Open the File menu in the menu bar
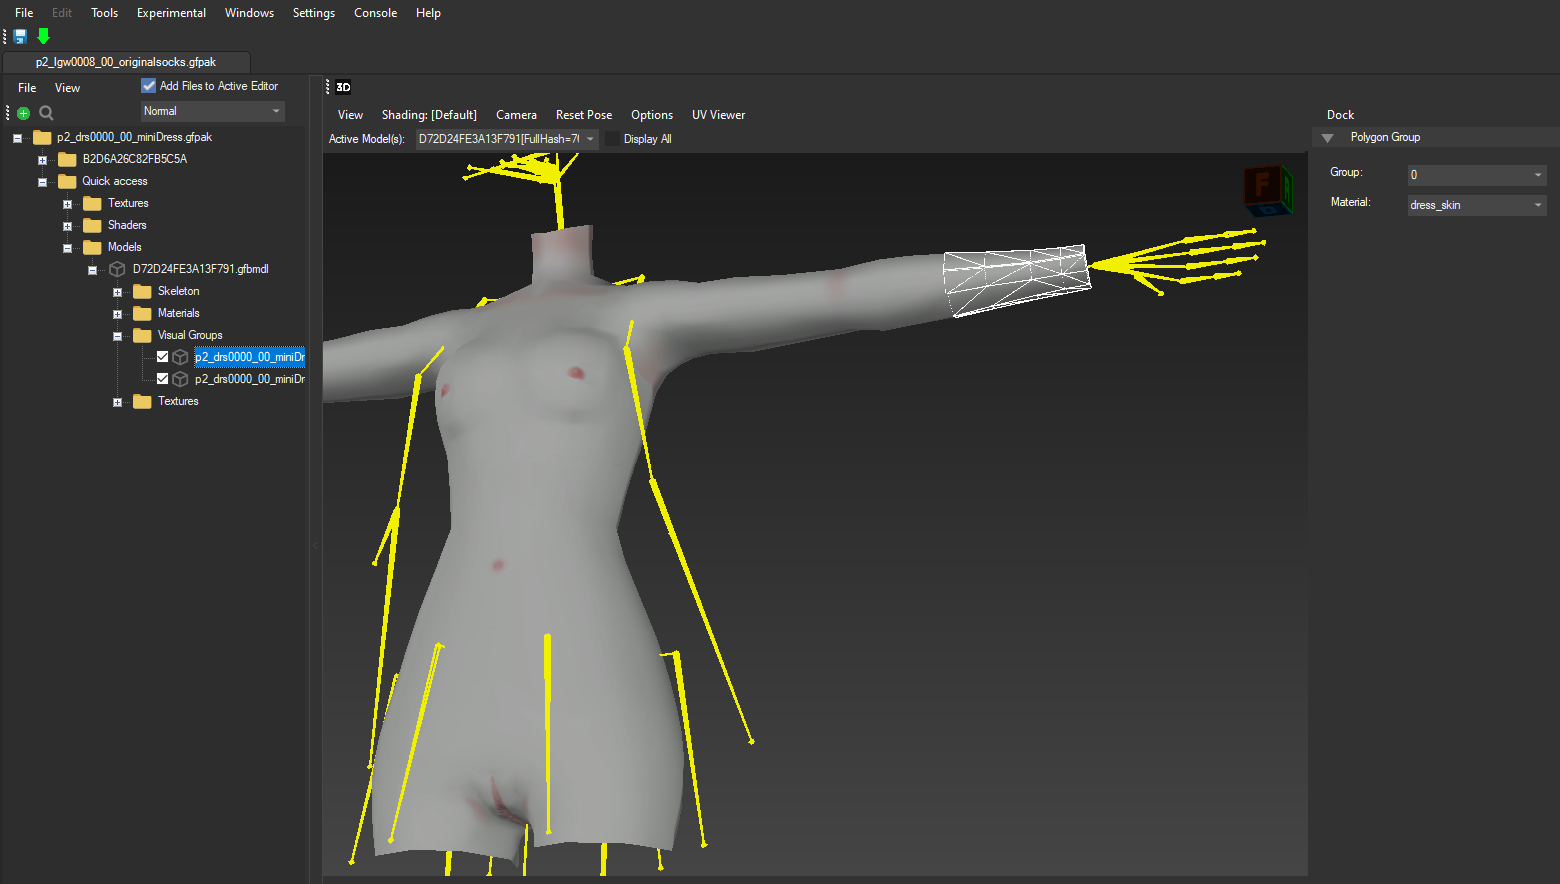 coord(24,13)
